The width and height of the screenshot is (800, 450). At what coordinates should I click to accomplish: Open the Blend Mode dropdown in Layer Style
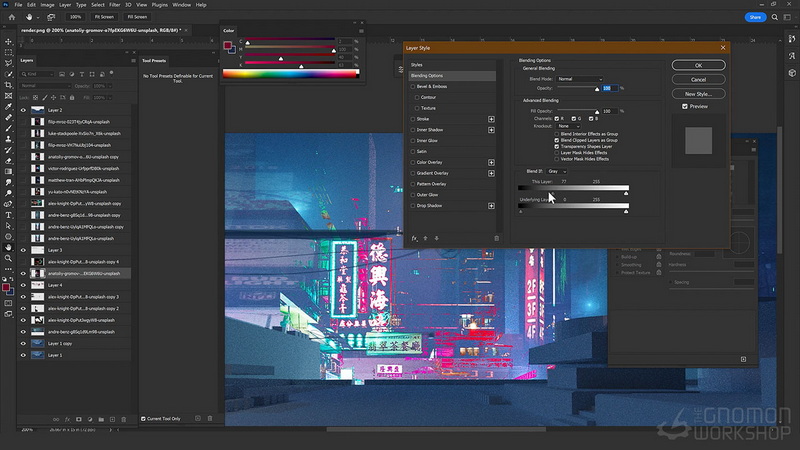click(x=580, y=79)
